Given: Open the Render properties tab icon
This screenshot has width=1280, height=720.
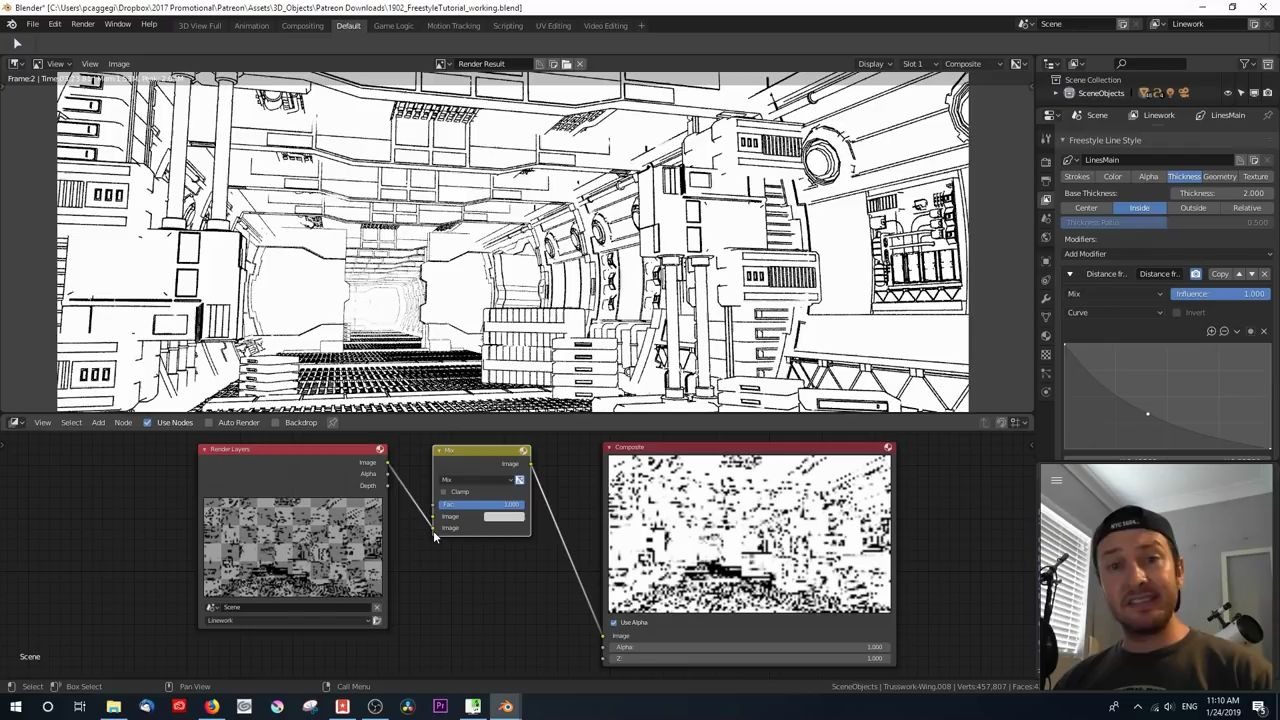Looking at the screenshot, I should 1046,161.
